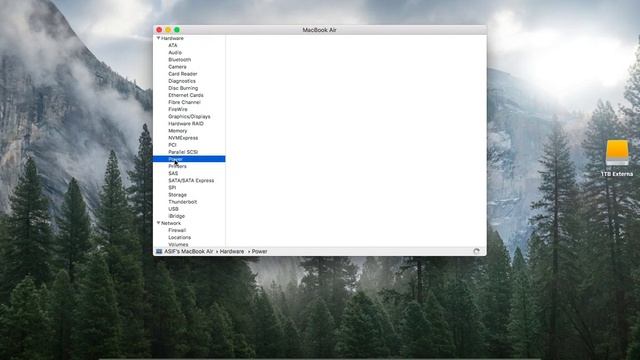Click ASIF's MacBook Air in path bar

click(x=189, y=251)
